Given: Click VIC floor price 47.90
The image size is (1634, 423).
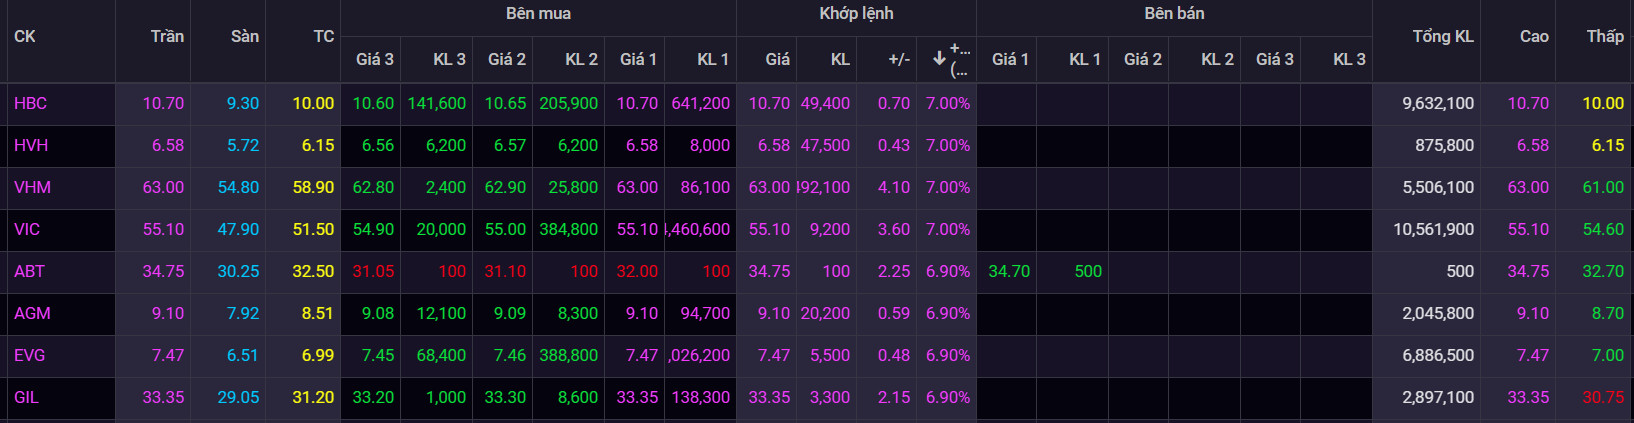Looking at the screenshot, I should (238, 229).
